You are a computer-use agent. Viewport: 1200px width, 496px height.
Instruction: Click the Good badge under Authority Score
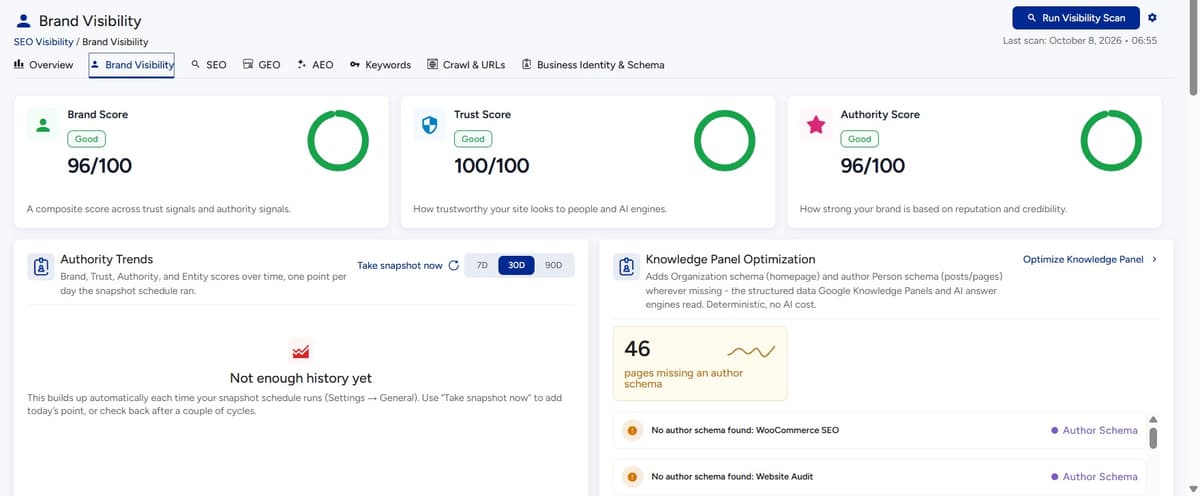pos(860,139)
